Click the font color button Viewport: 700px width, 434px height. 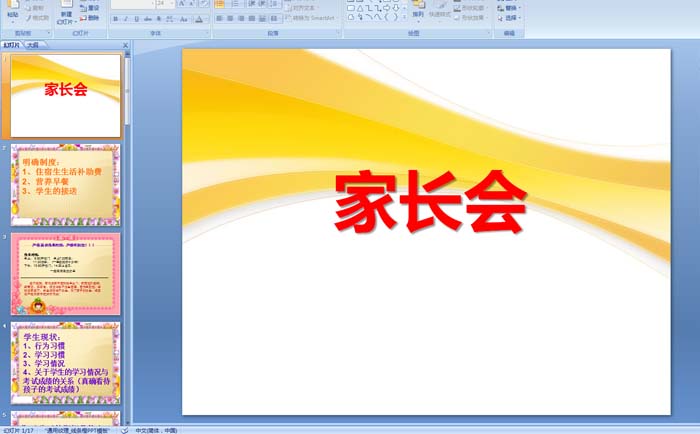(200, 19)
